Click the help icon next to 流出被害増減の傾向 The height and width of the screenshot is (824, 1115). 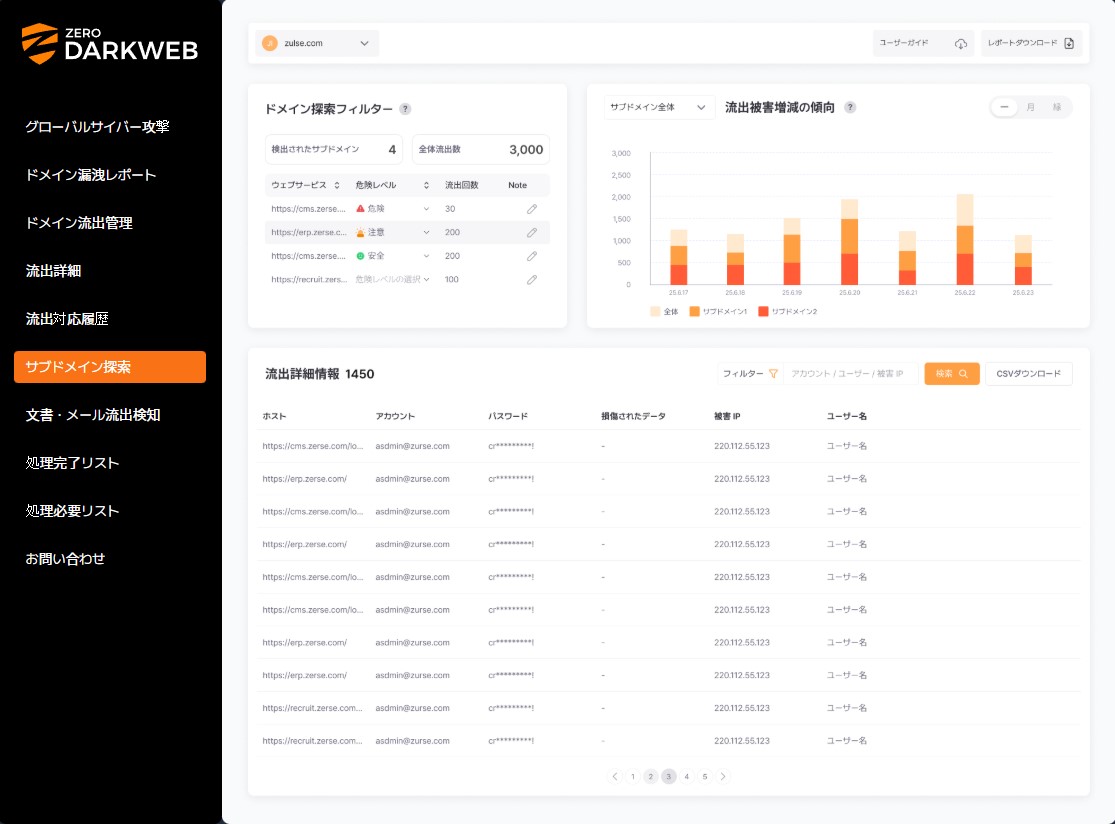(849, 107)
